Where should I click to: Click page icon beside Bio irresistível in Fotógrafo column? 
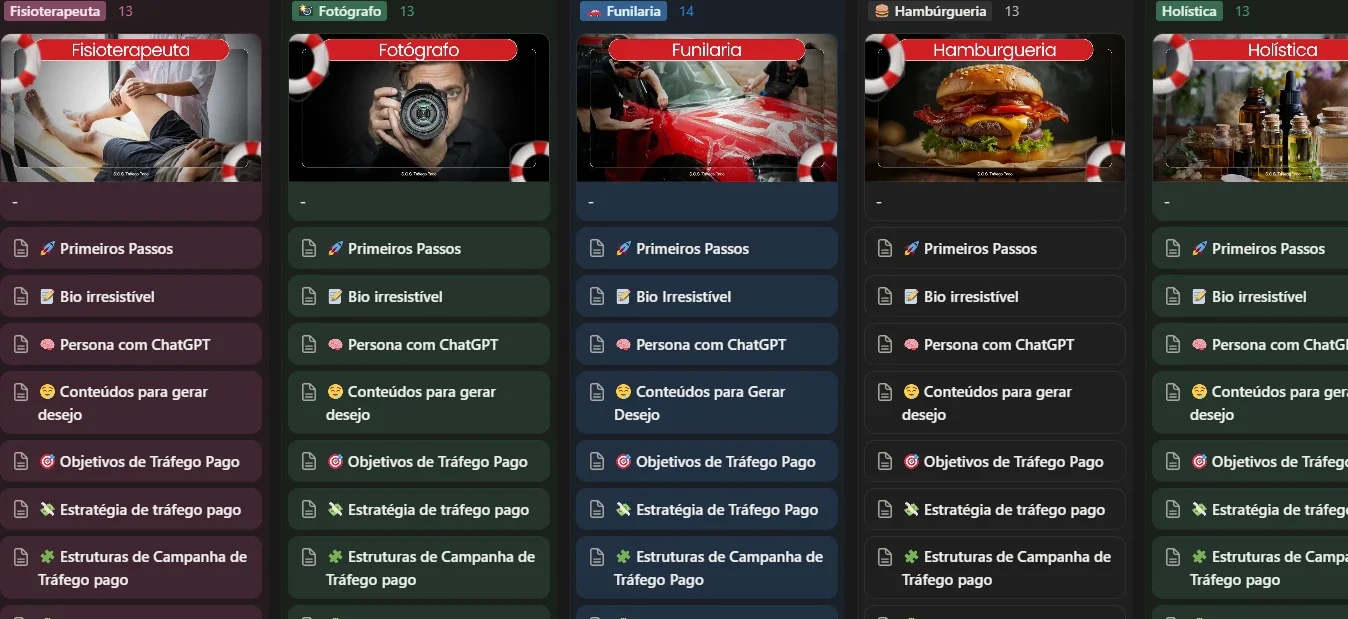[309, 297]
